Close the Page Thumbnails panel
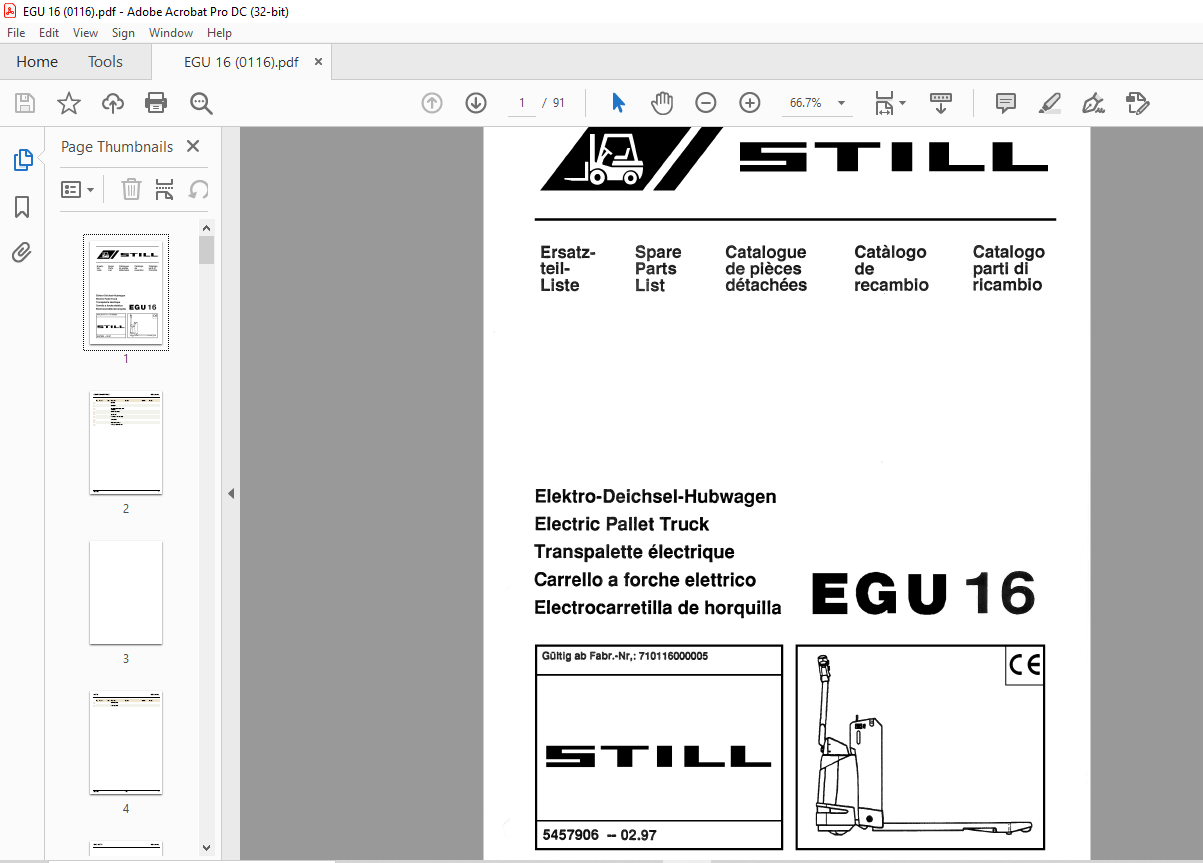 click(x=193, y=146)
